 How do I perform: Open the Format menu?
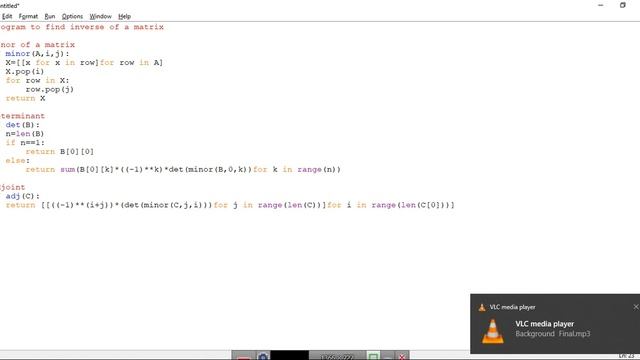coord(28,16)
